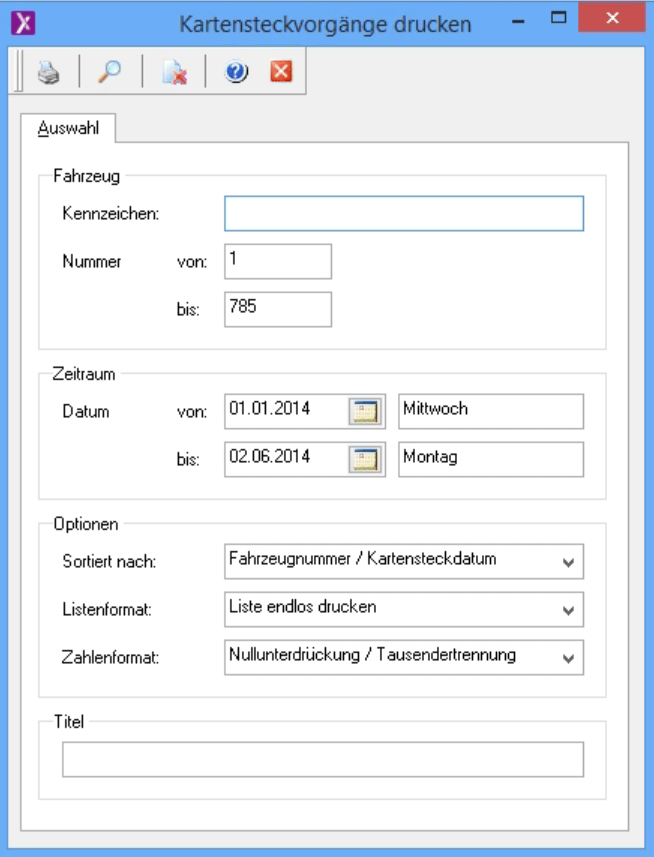Expand the Sortiert nach dropdown

pyautogui.click(x=568, y=562)
